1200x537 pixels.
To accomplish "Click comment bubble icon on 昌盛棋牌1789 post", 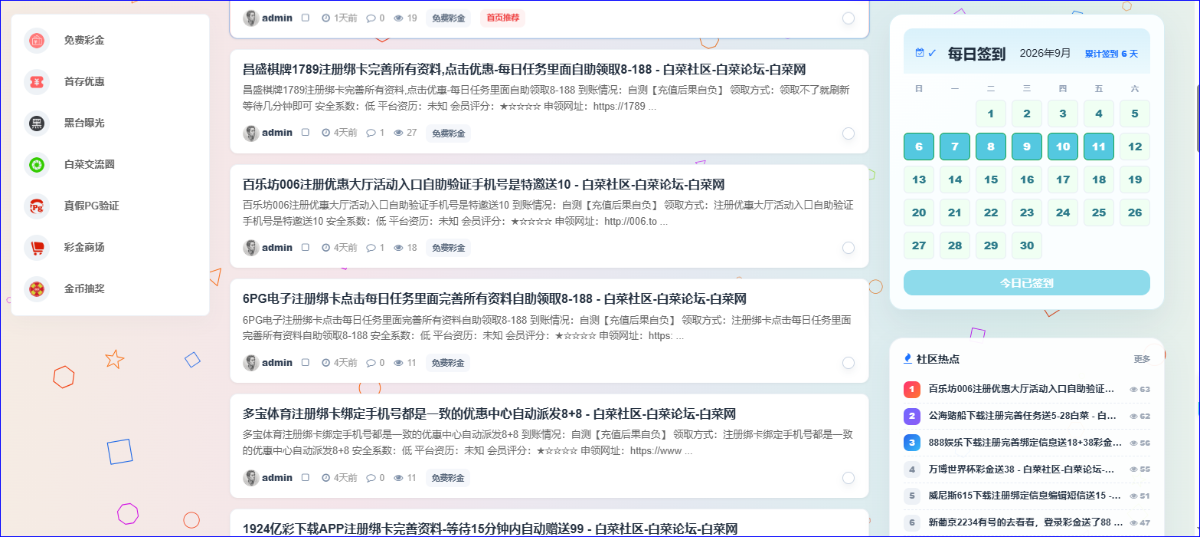I will click(x=370, y=133).
